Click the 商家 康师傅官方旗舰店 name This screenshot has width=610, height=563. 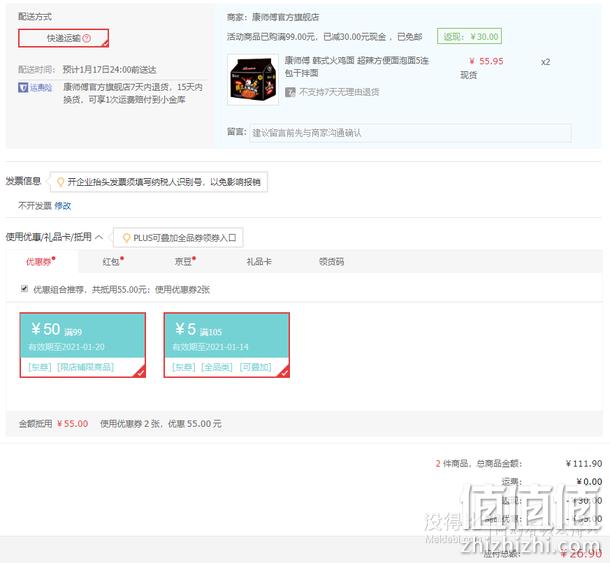point(286,17)
